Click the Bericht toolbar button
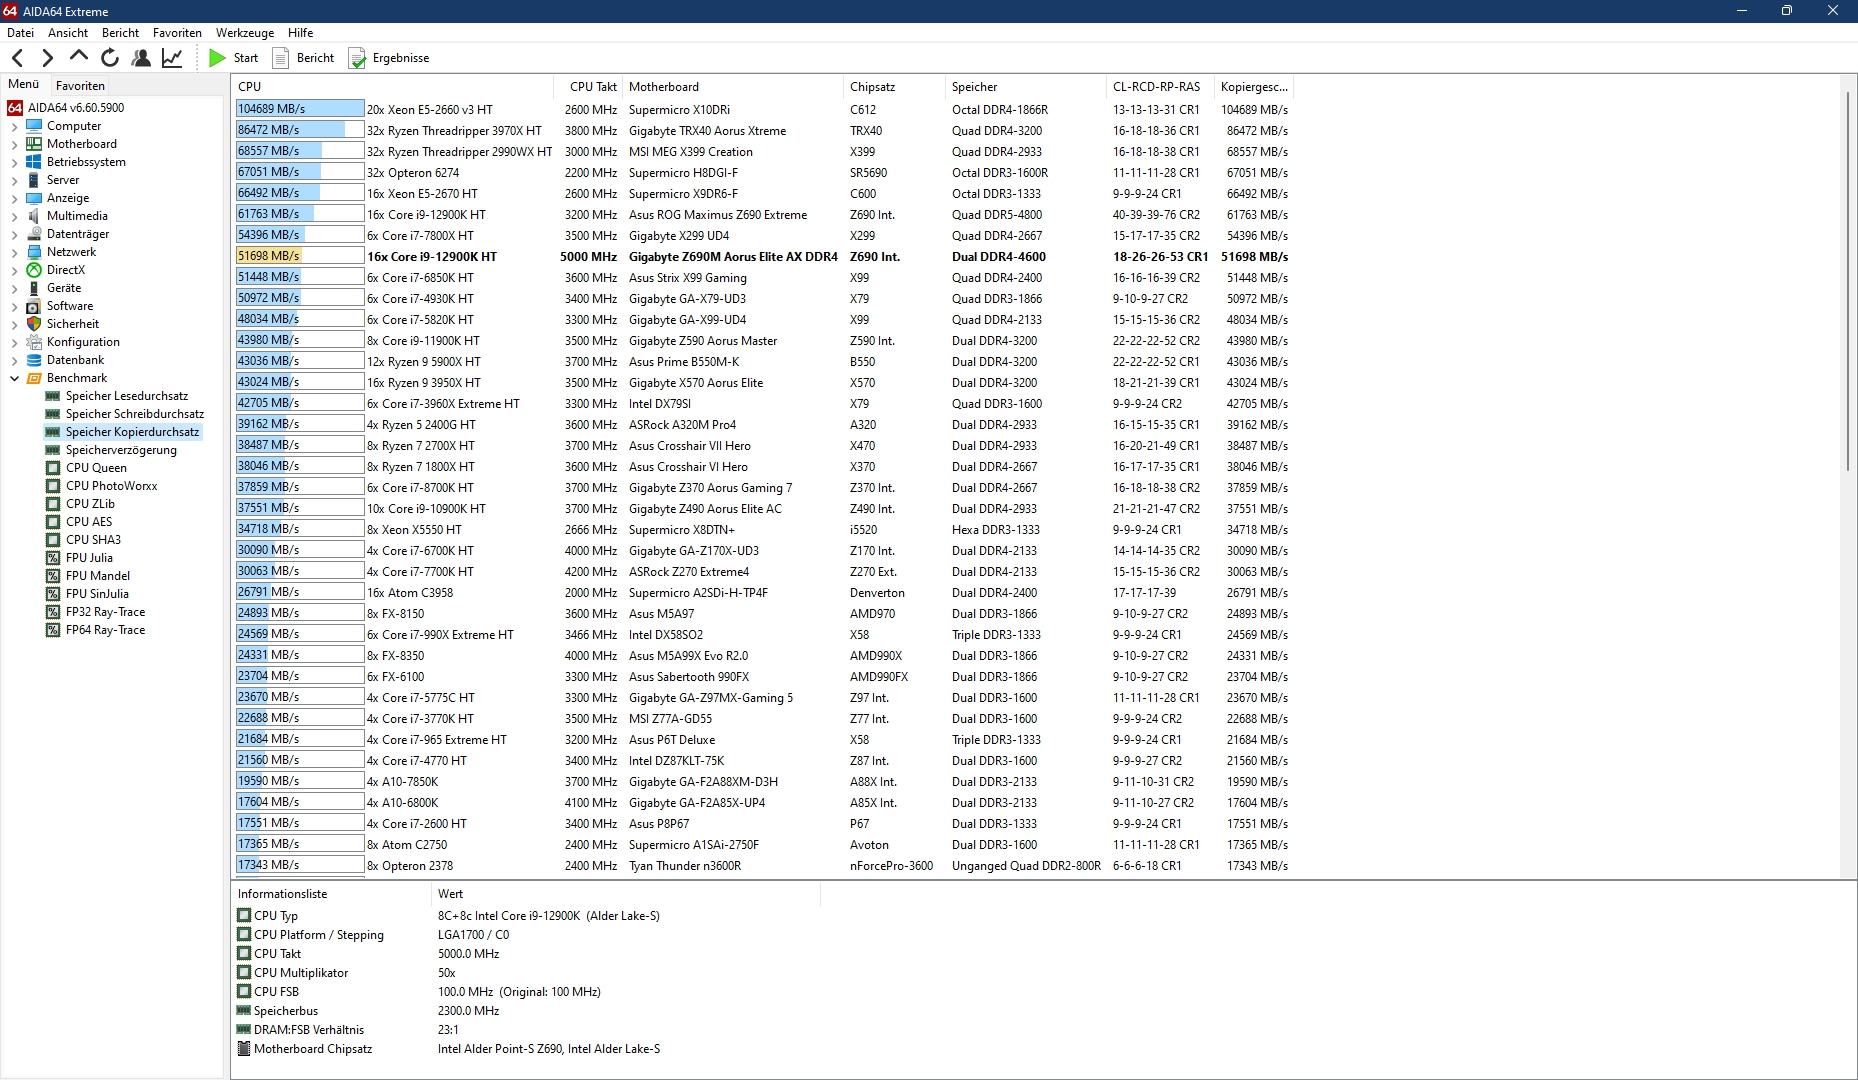The height and width of the screenshot is (1080, 1858). [303, 58]
